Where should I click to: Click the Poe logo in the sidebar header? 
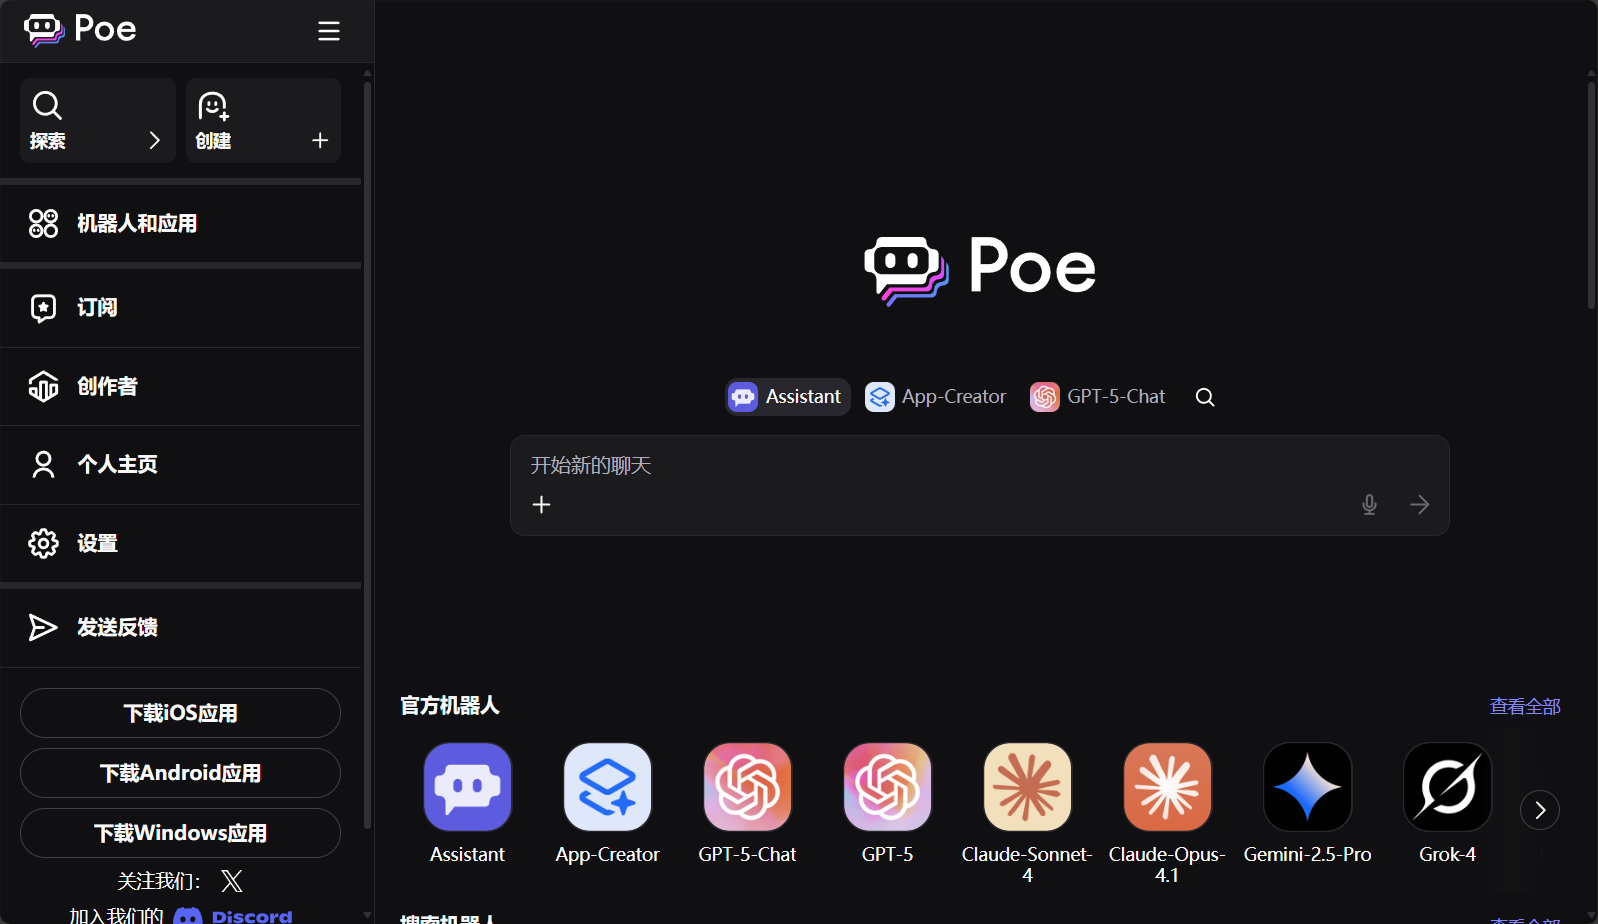[80, 29]
